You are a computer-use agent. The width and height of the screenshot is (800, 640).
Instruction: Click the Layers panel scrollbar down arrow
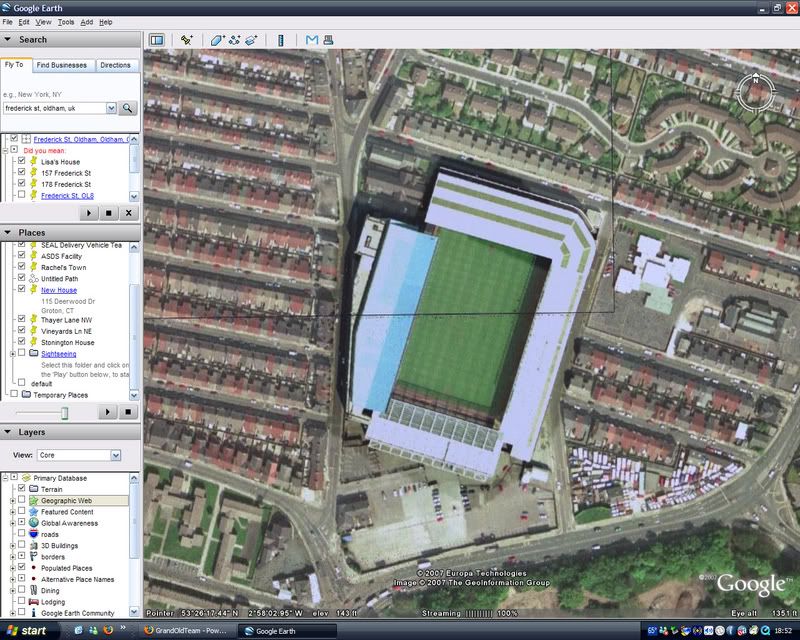pos(134,611)
